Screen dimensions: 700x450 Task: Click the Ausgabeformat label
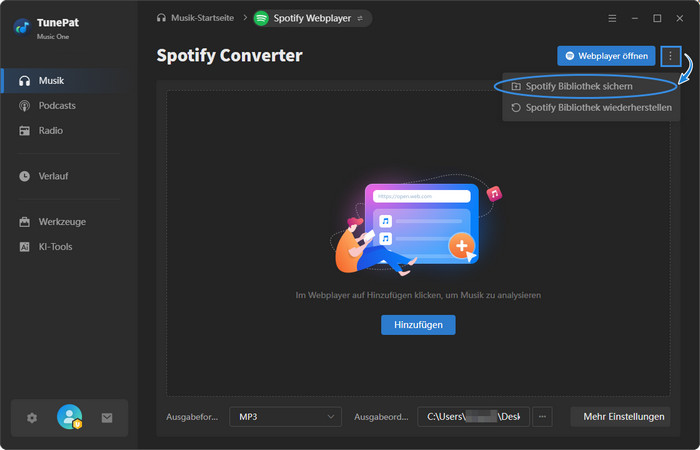tap(192, 417)
